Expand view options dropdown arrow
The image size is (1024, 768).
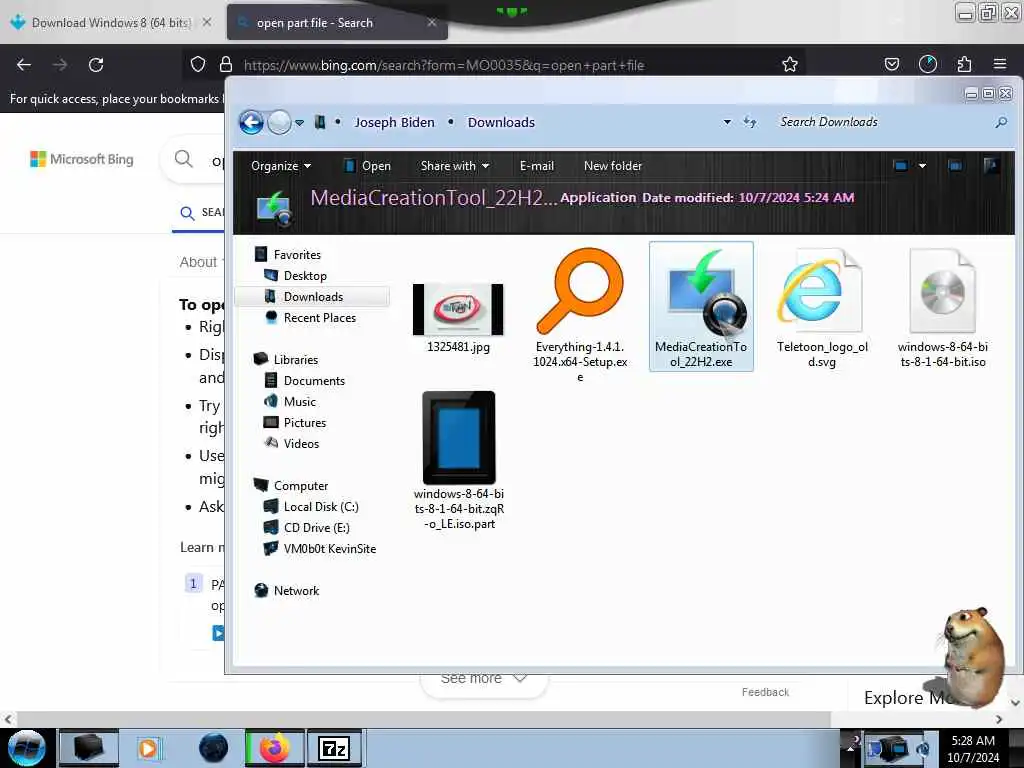pos(922,166)
